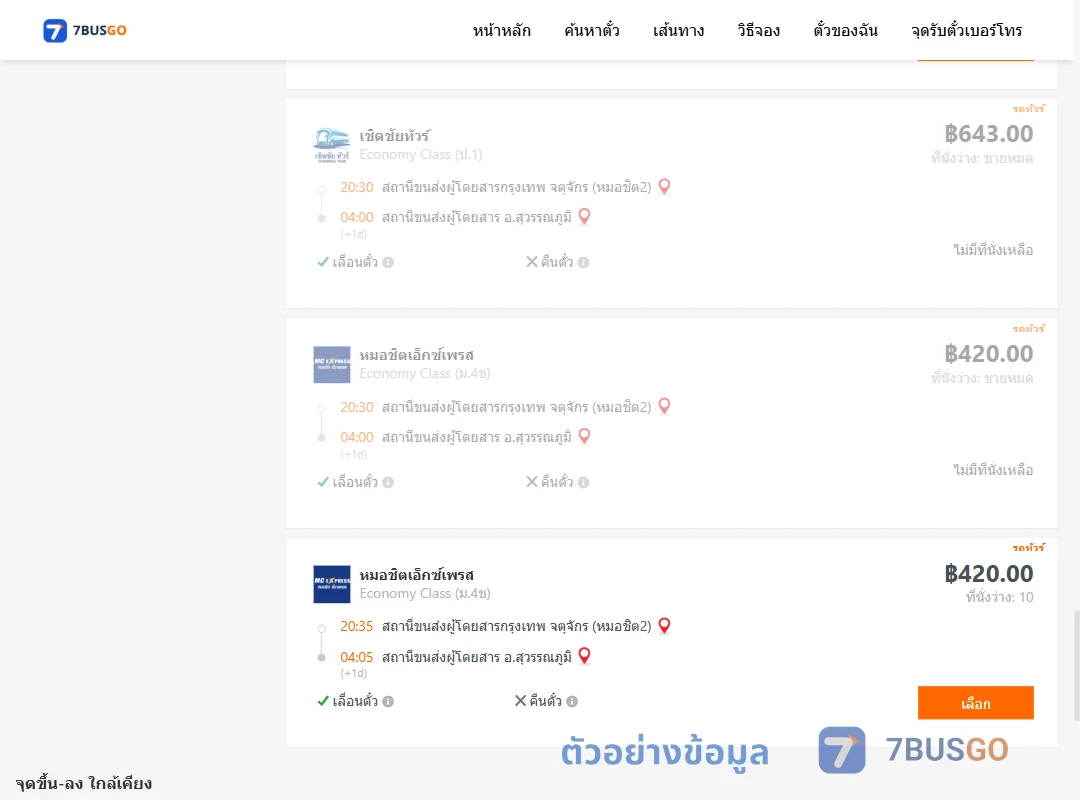This screenshot has height=800, width=1080.
Task: Click the 20:35 departure time
Action: (356, 626)
